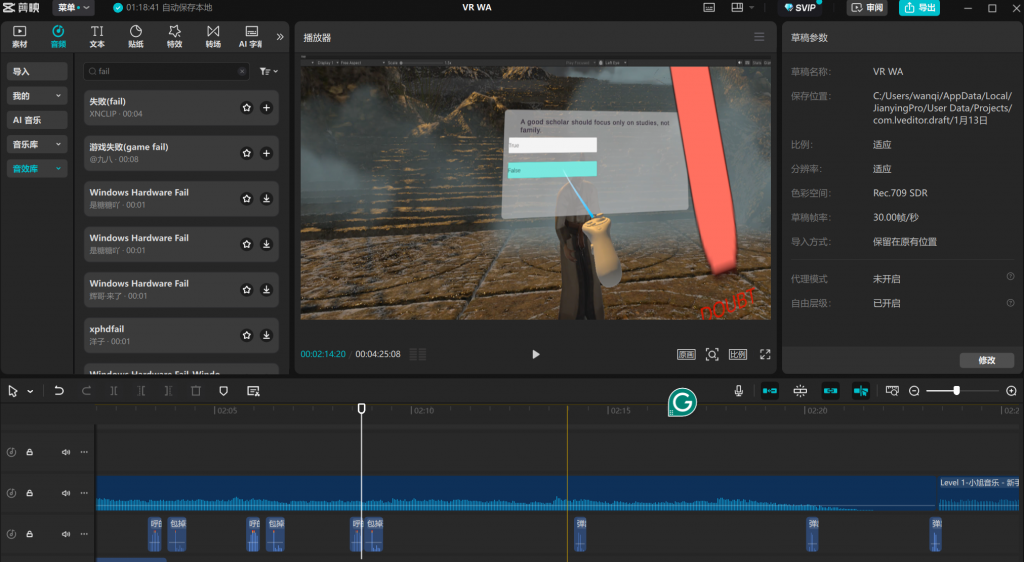Screen dimensions: 1024x562
Task: Favorite the 失败(fail) sound effect
Action: pyautogui.click(x=247, y=108)
